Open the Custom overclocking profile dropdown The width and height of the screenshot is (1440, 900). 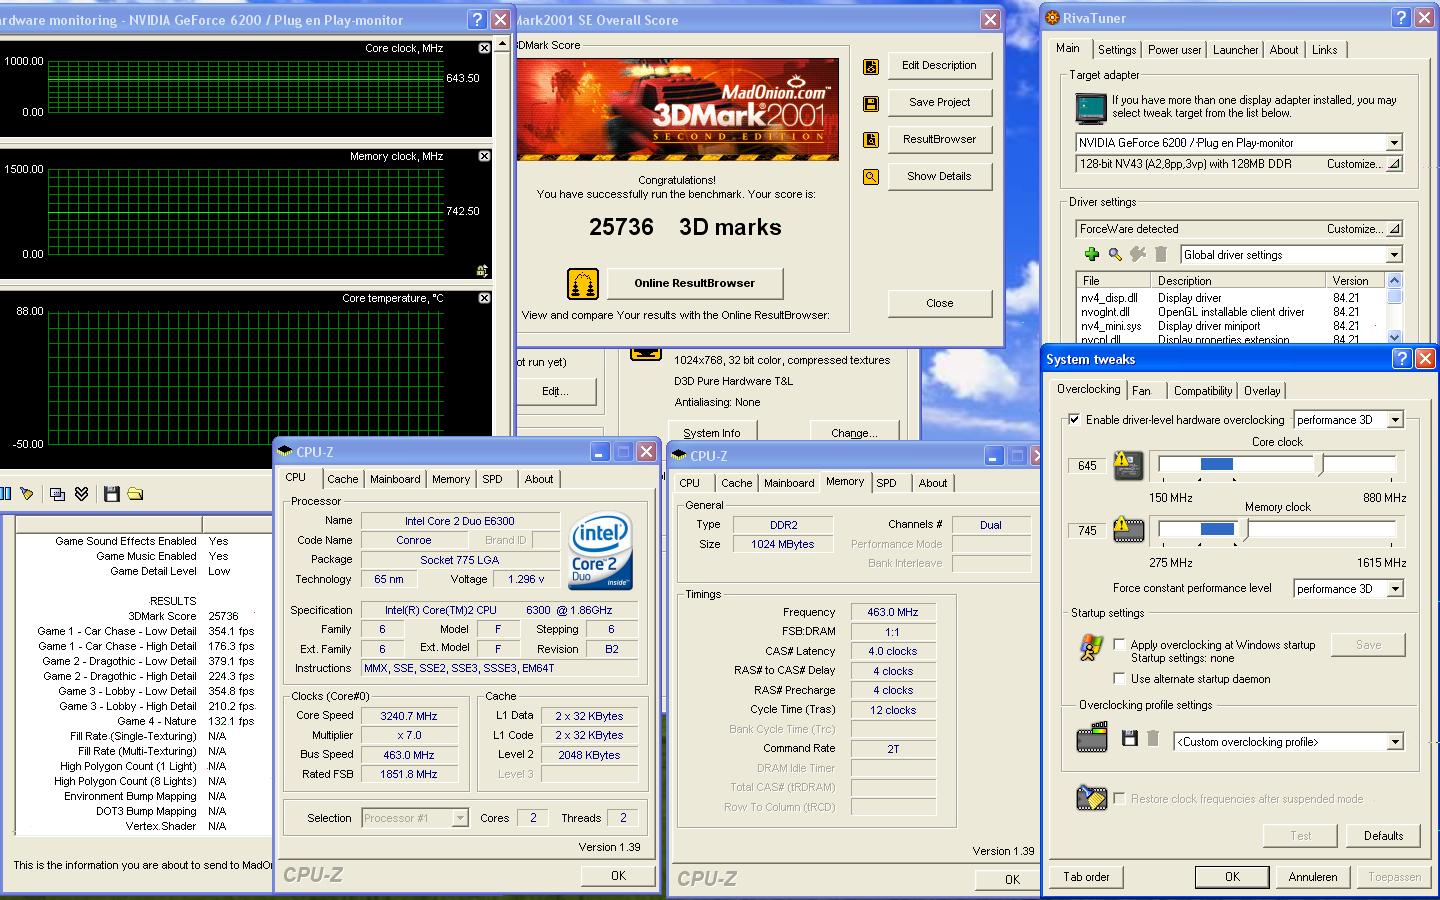coord(1395,742)
